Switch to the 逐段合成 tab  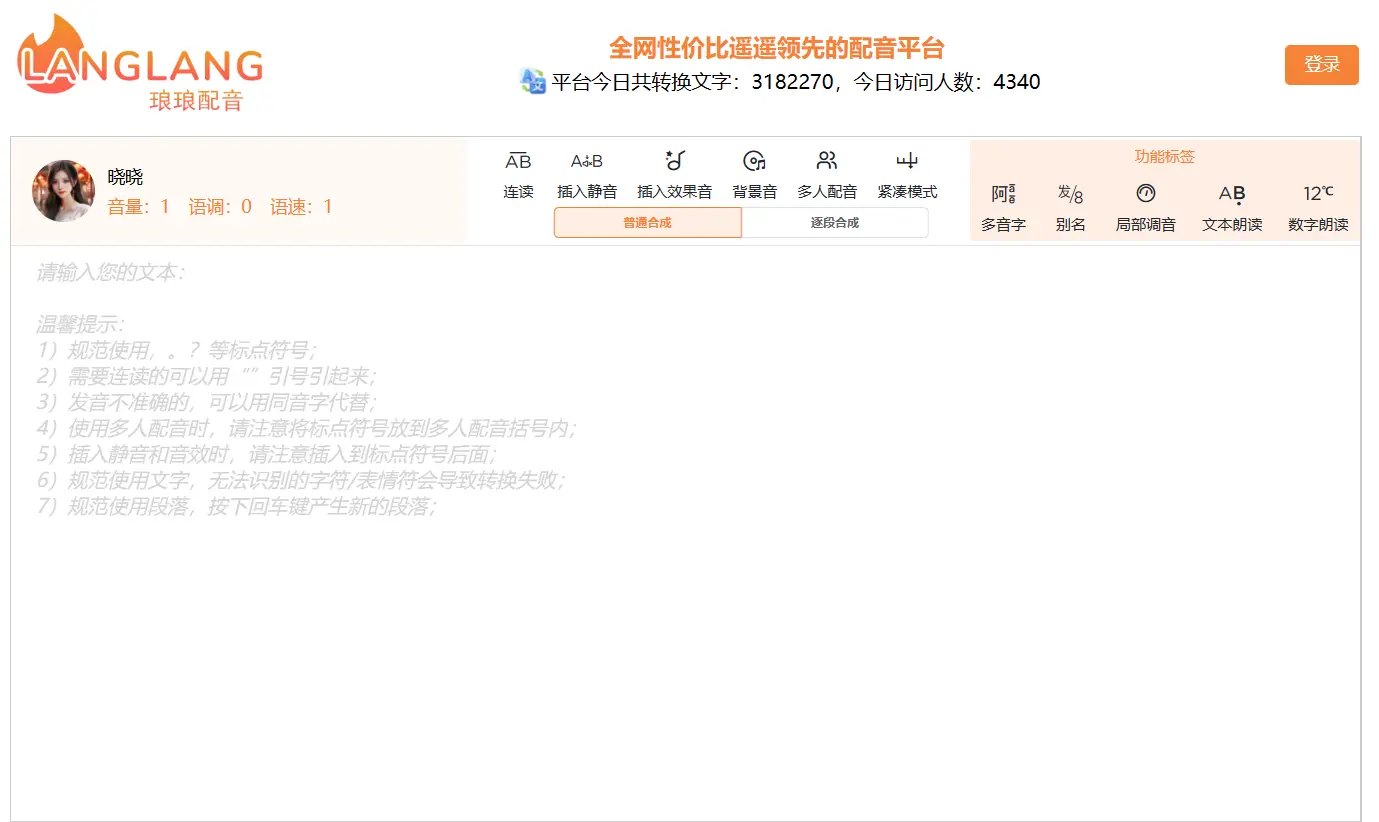[x=835, y=223]
